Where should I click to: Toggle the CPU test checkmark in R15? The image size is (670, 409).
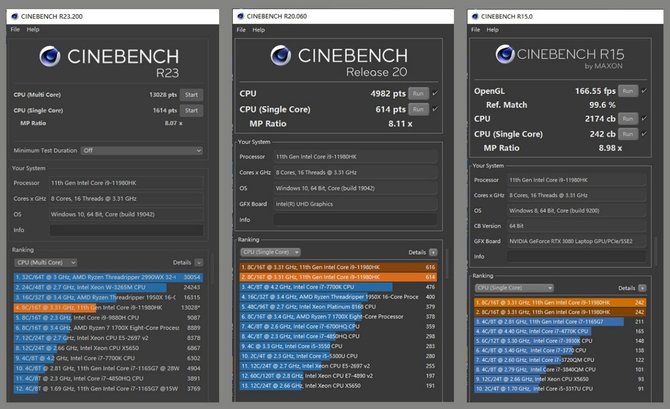[x=644, y=118]
